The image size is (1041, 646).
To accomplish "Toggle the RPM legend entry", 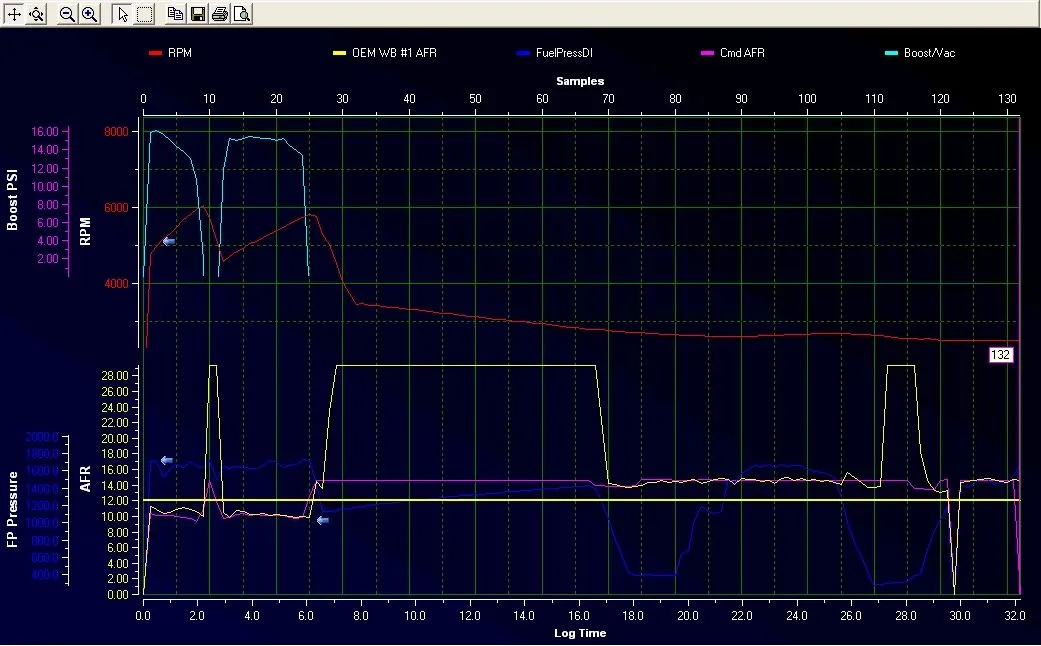I will [180, 53].
